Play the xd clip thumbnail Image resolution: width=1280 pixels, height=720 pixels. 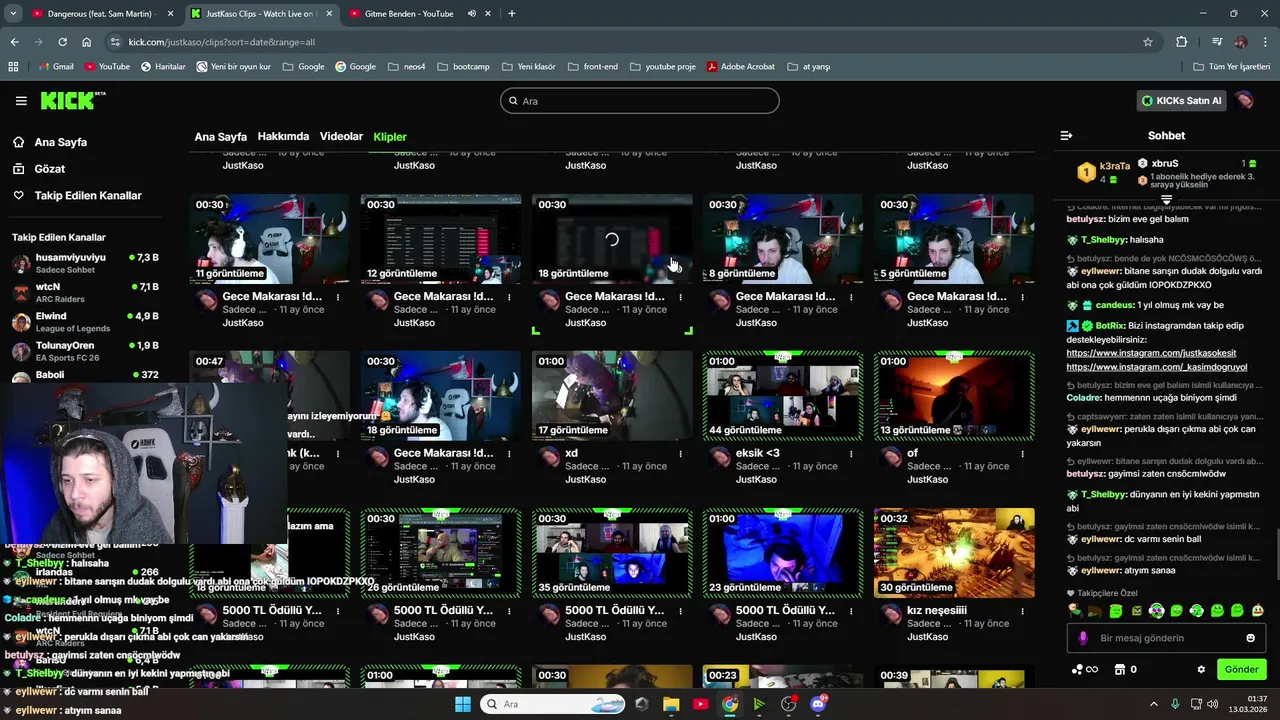click(x=612, y=396)
